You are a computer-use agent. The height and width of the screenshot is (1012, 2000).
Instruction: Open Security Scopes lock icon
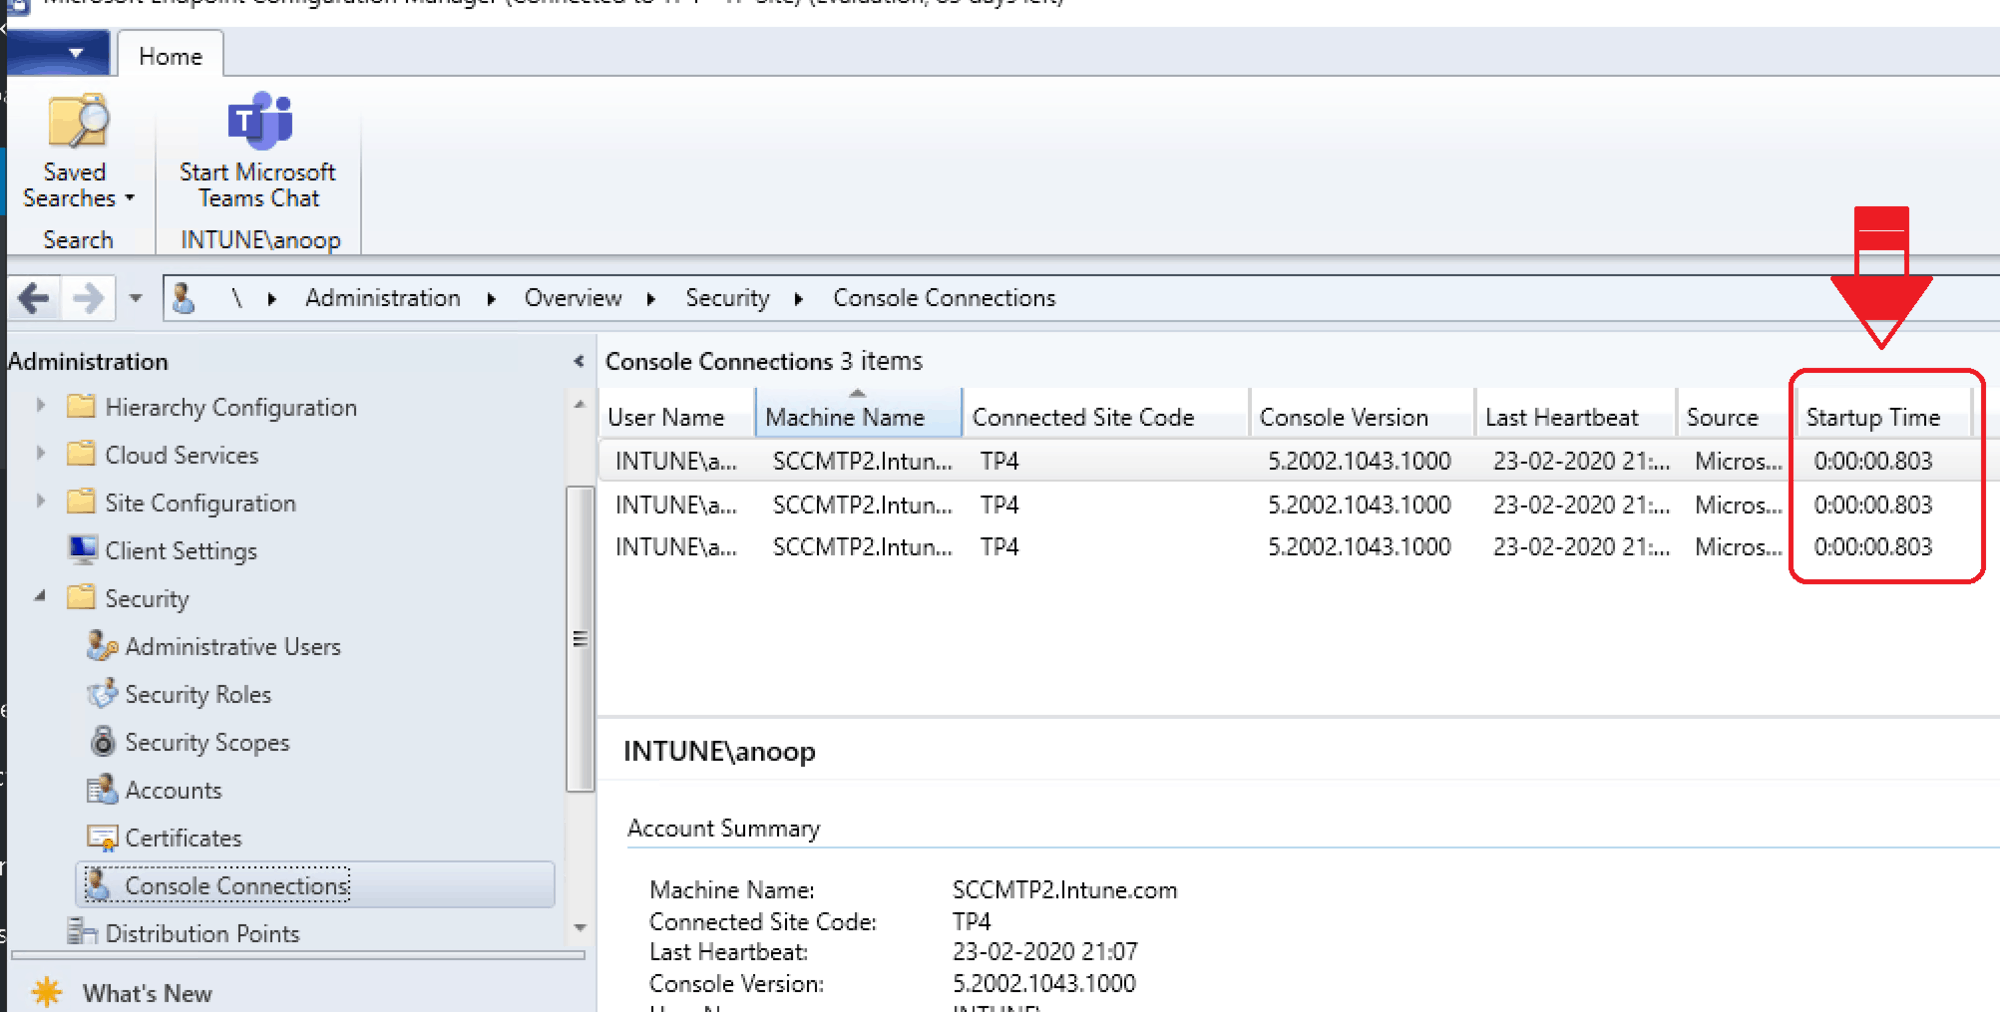102,741
